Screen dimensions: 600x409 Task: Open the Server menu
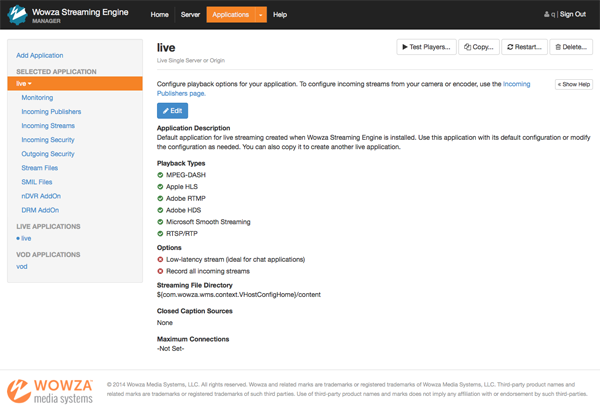point(190,15)
